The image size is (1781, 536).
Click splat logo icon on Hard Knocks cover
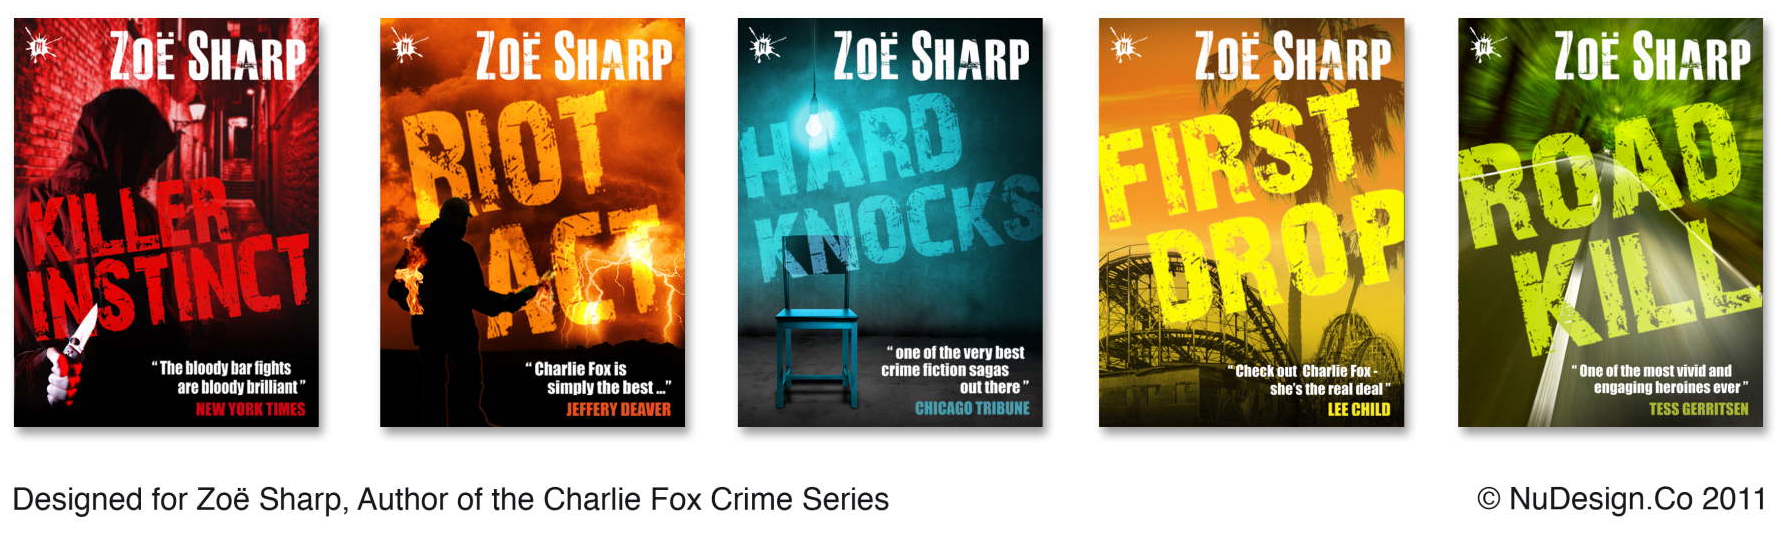[765, 46]
